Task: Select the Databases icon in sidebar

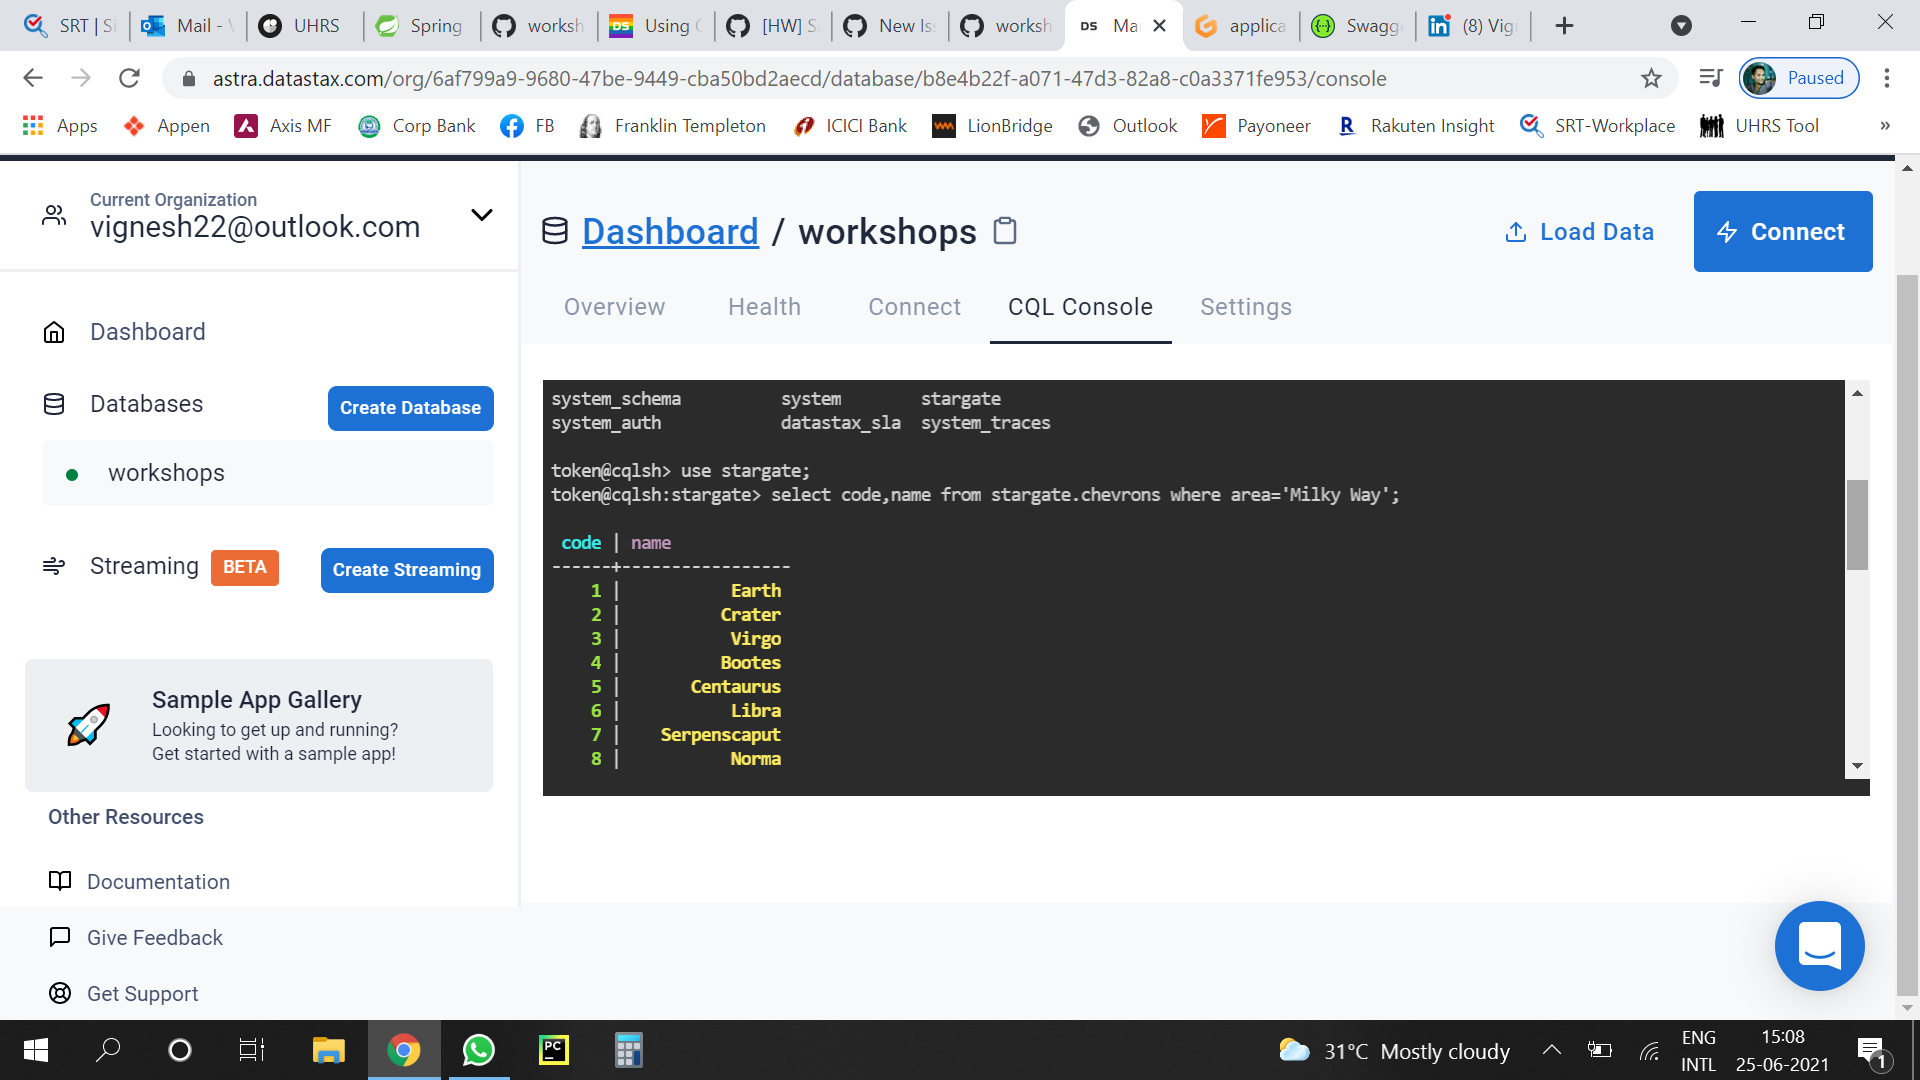Action: [54, 404]
